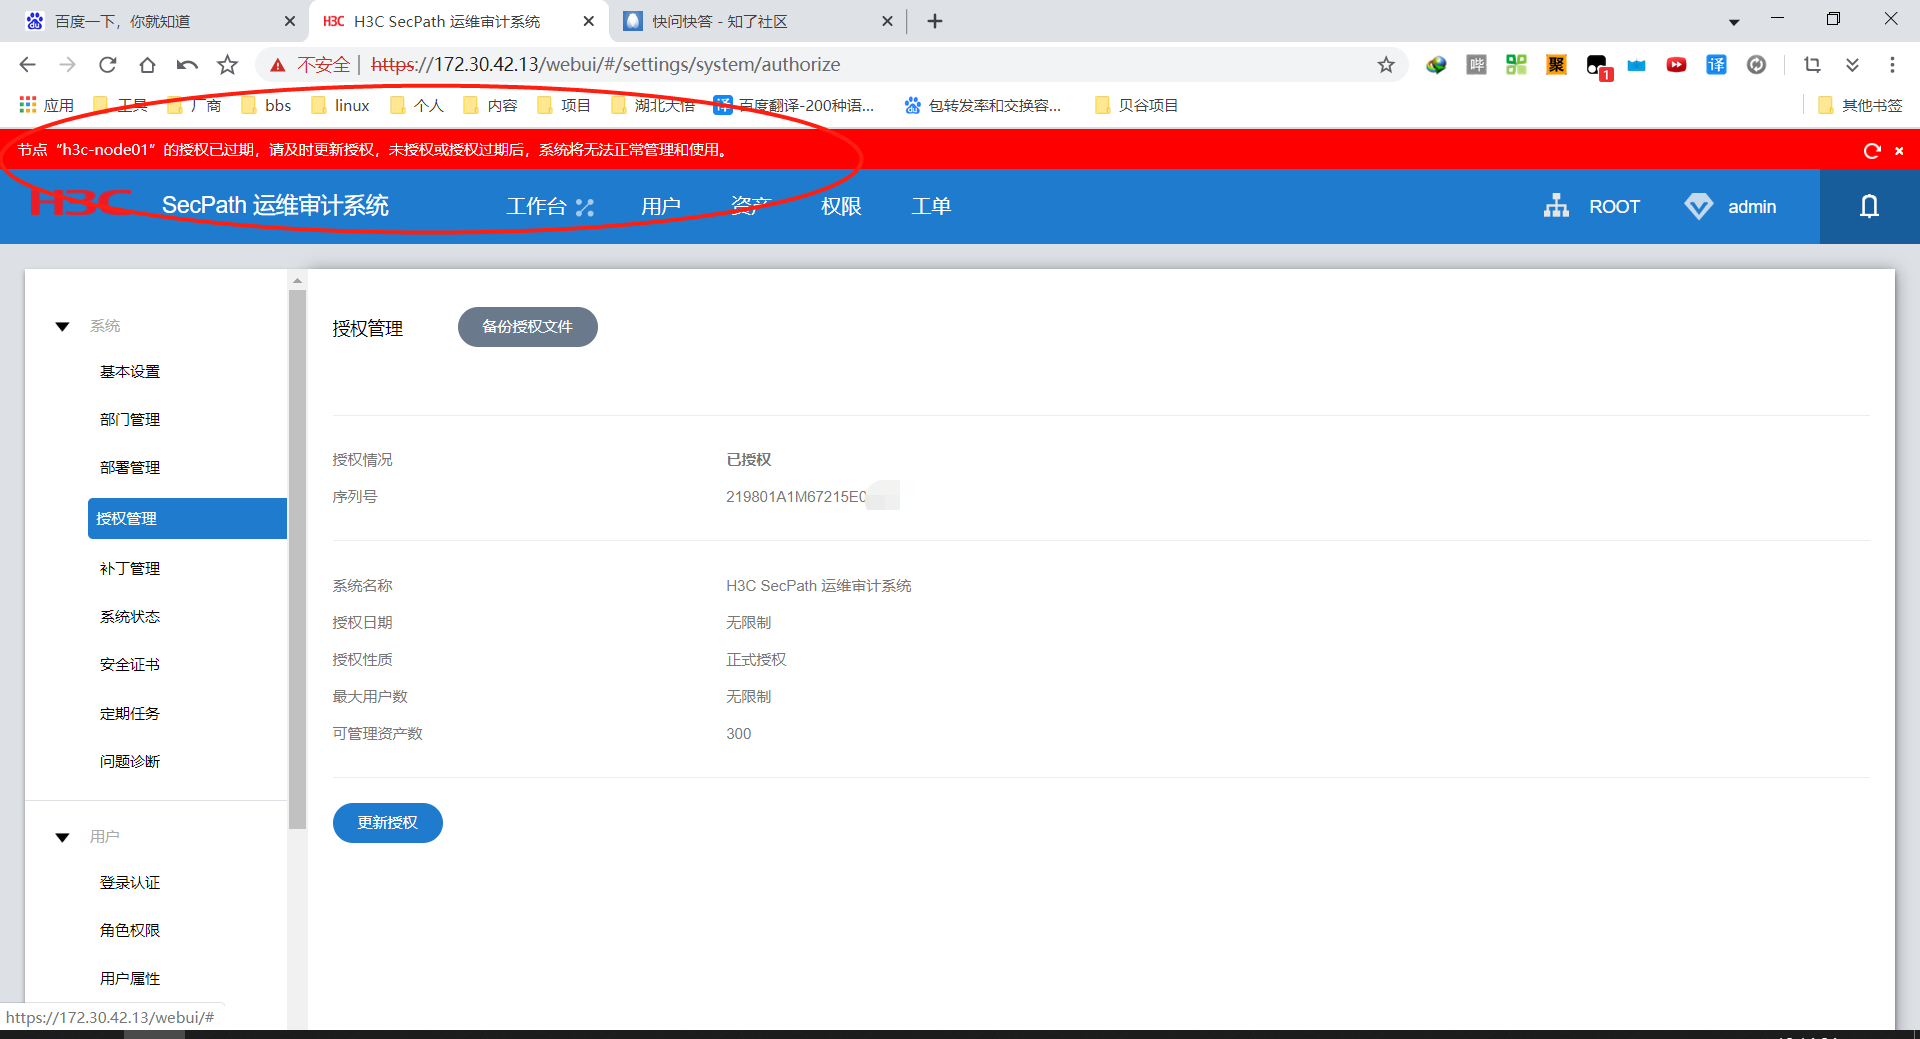Viewport: 1920px width, 1039px height.
Task: Click the ROOT department label
Action: [x=1615, y=207]
